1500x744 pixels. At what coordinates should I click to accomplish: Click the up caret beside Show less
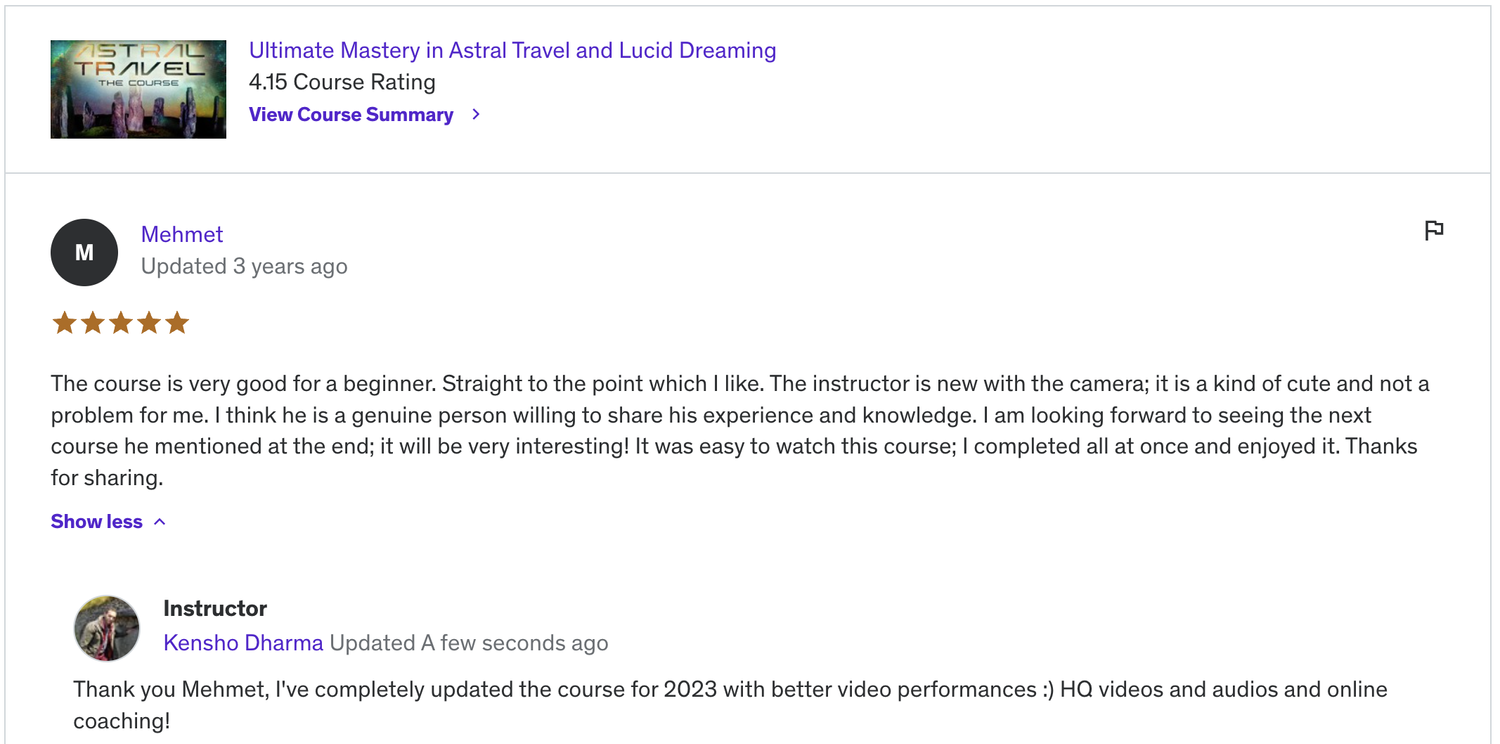pyautogui.click(x=160, y=521)
